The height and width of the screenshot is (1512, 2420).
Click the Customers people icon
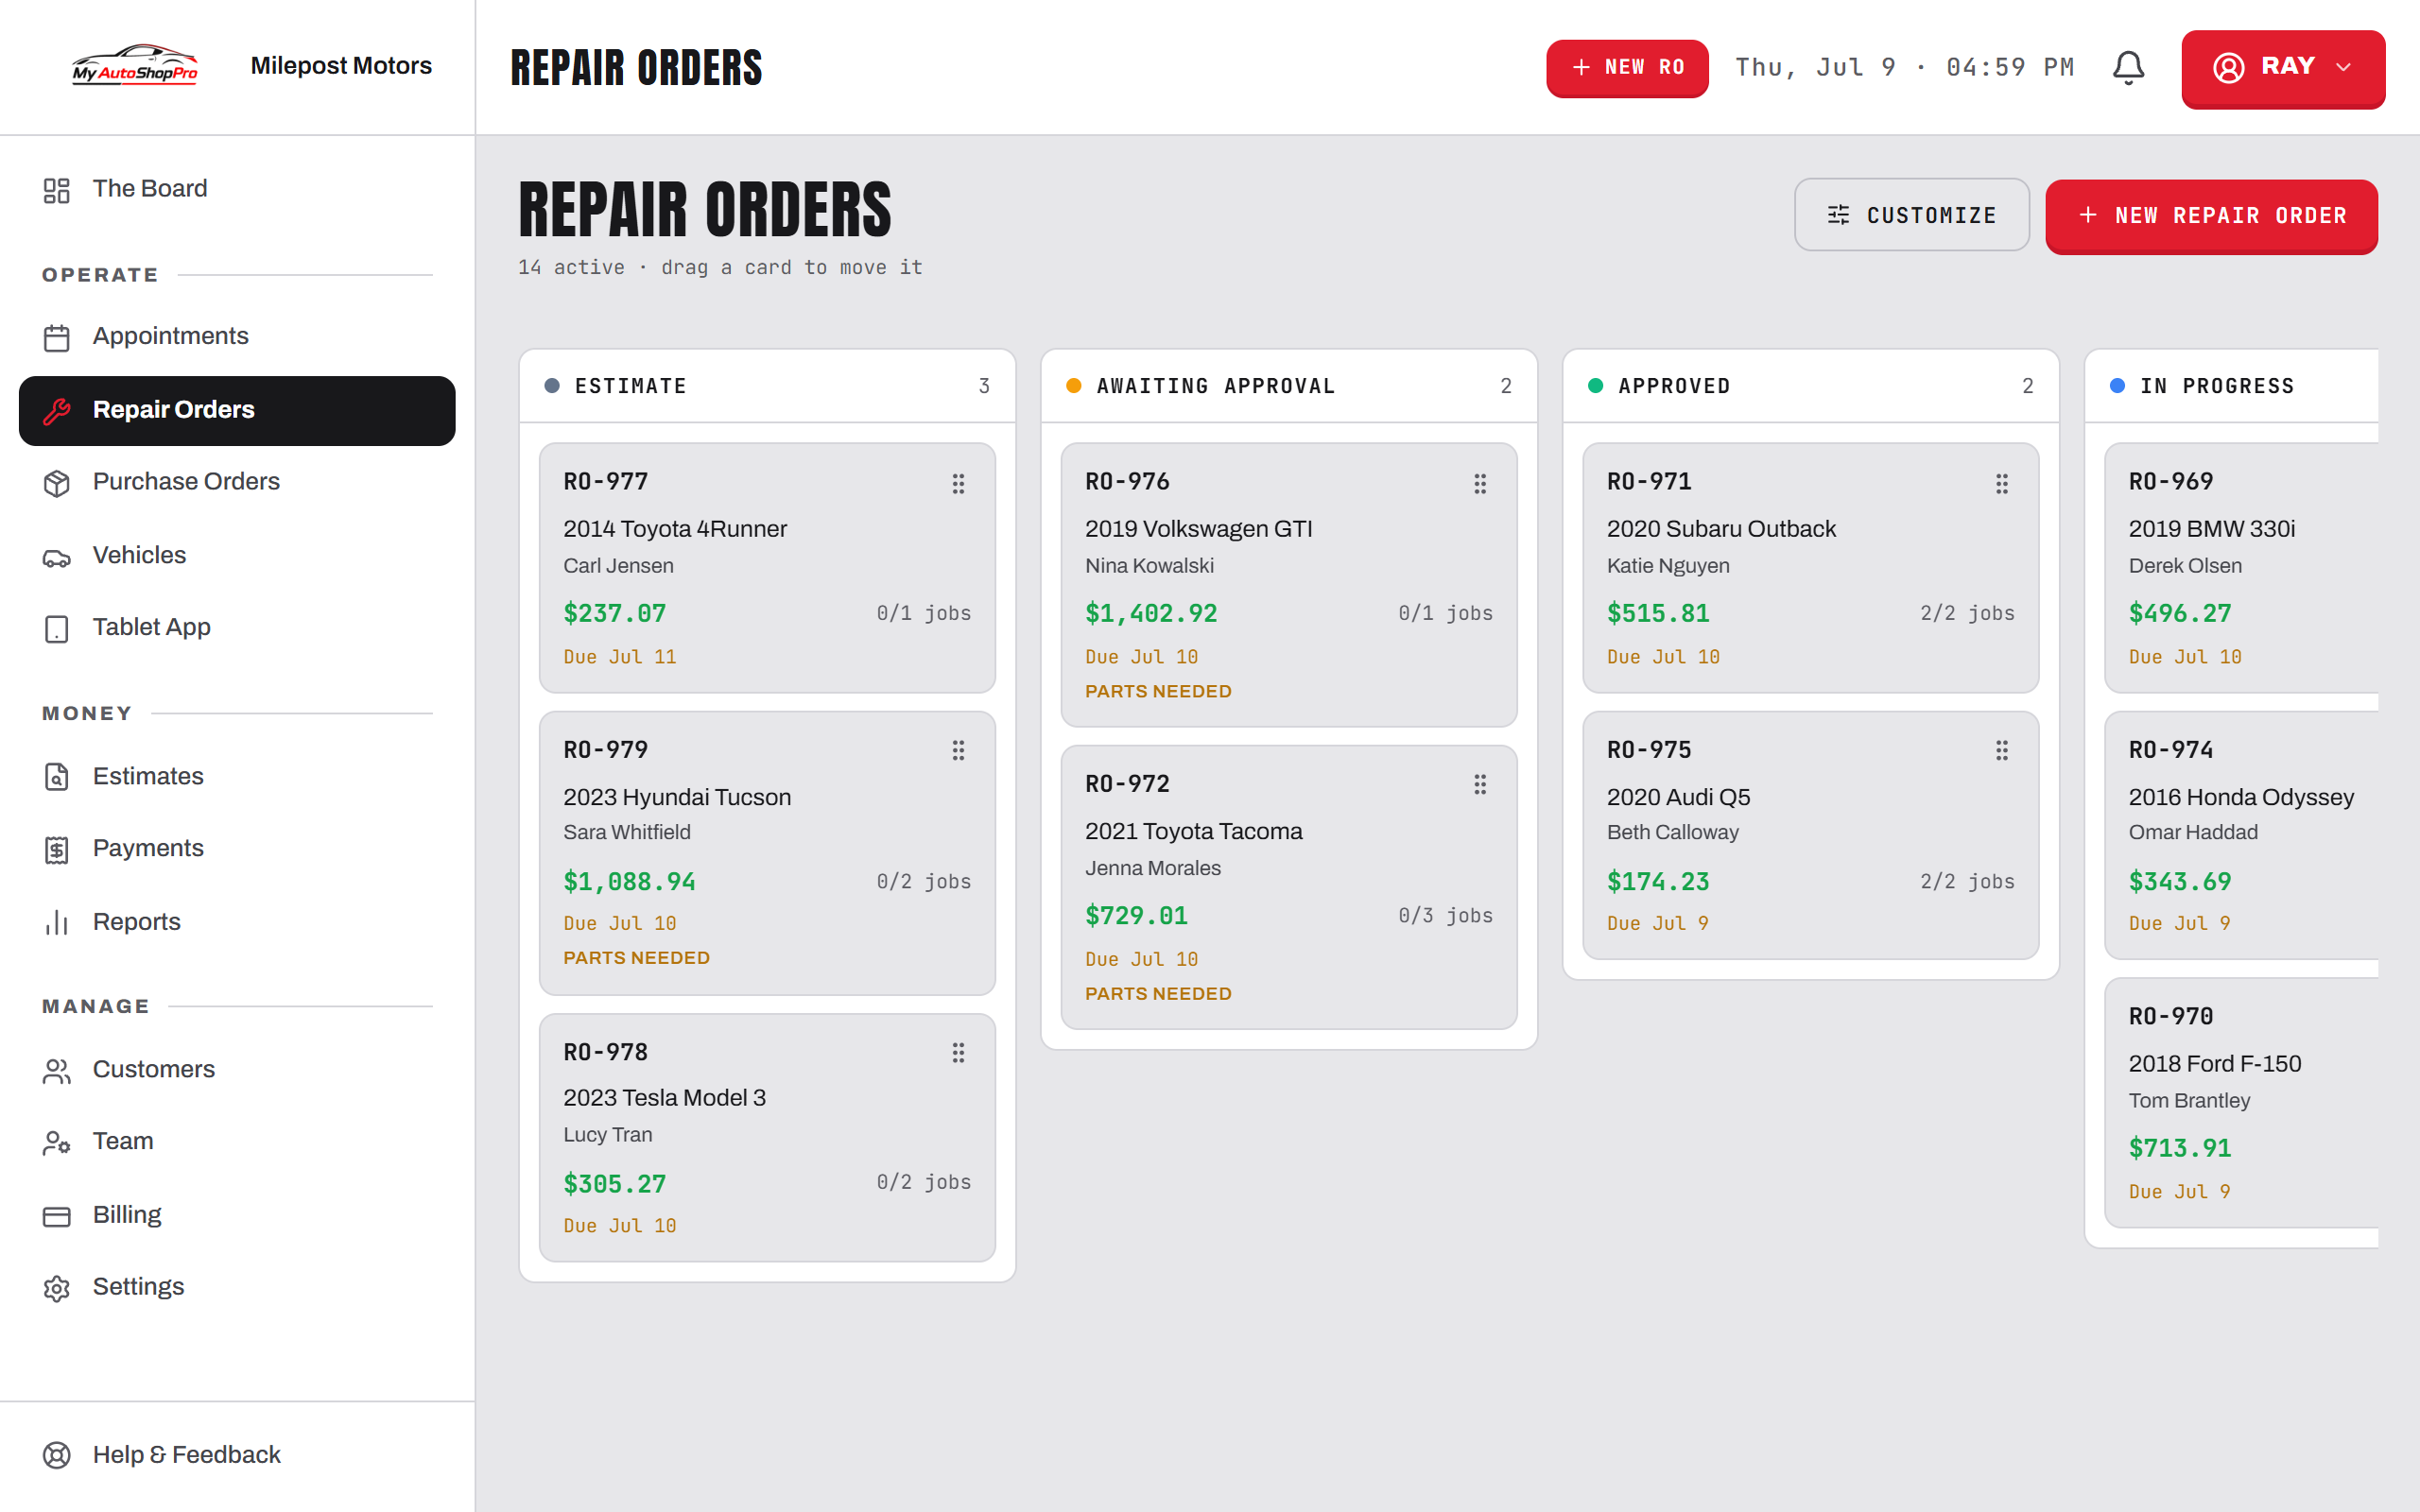coord(57,1071)
